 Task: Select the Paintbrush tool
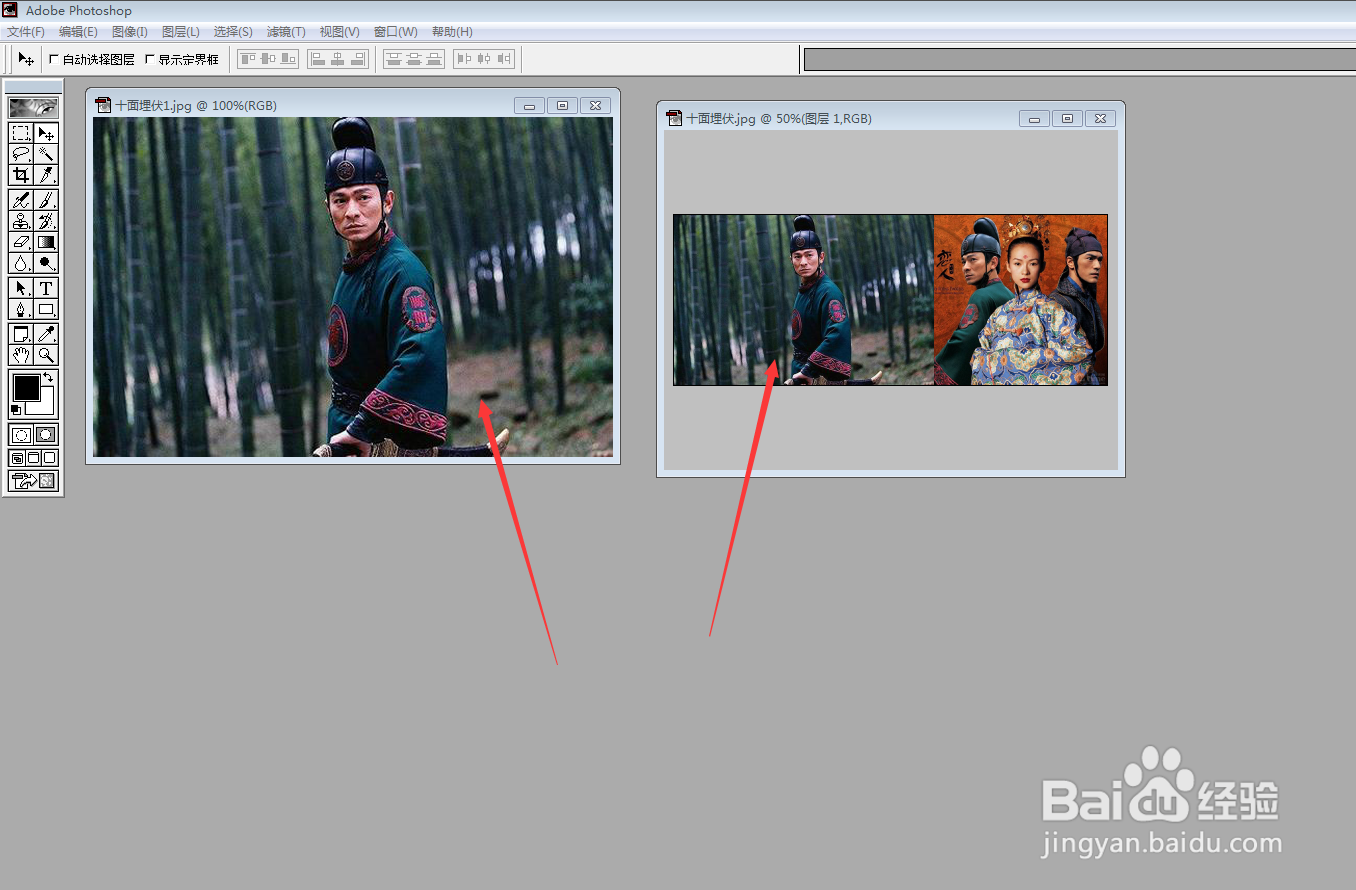(46, 200)
